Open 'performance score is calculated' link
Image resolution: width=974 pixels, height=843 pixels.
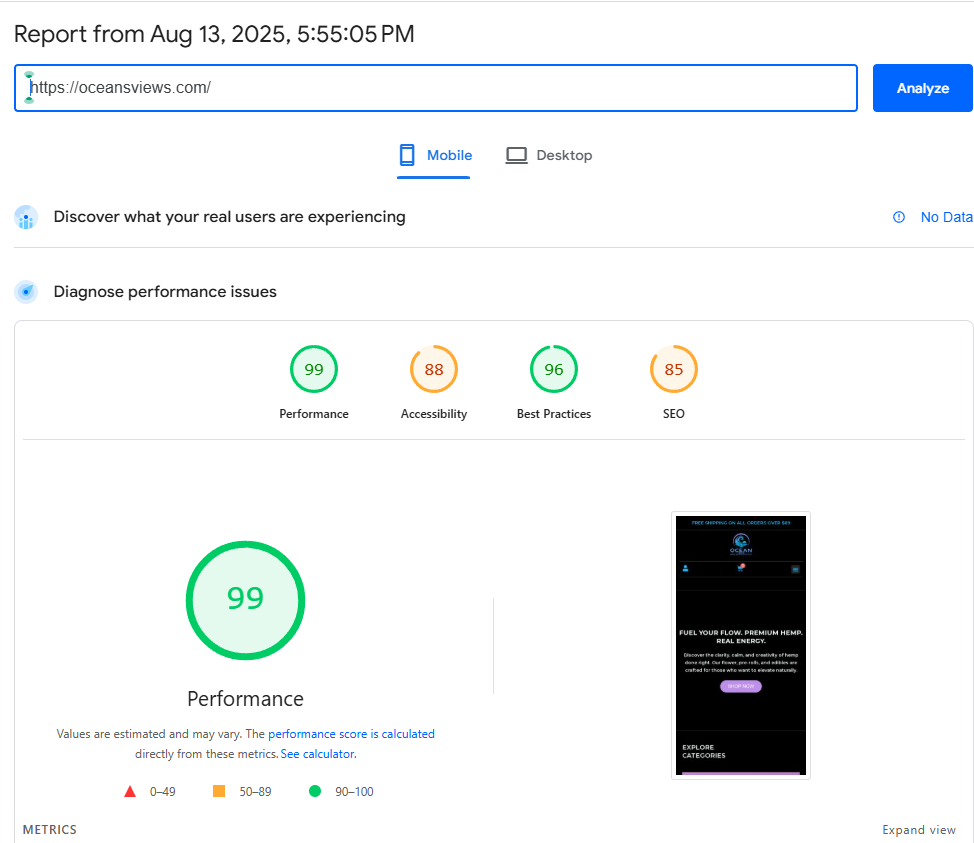351,734
